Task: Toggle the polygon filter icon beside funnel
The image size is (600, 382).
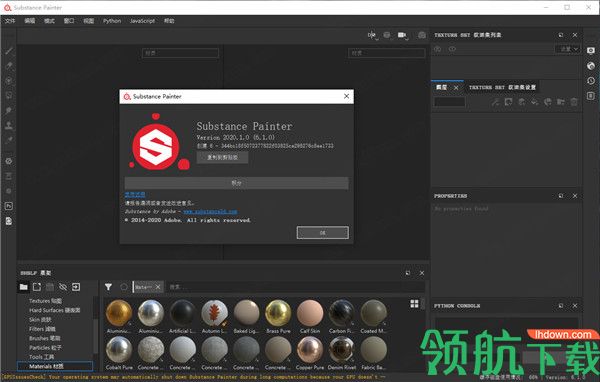Action: 124,287
